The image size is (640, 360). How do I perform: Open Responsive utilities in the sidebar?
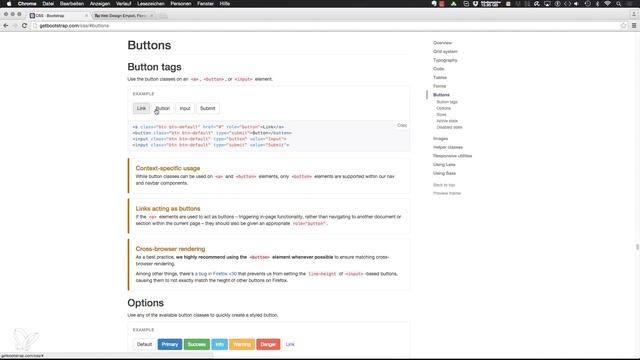pos(452,156)
